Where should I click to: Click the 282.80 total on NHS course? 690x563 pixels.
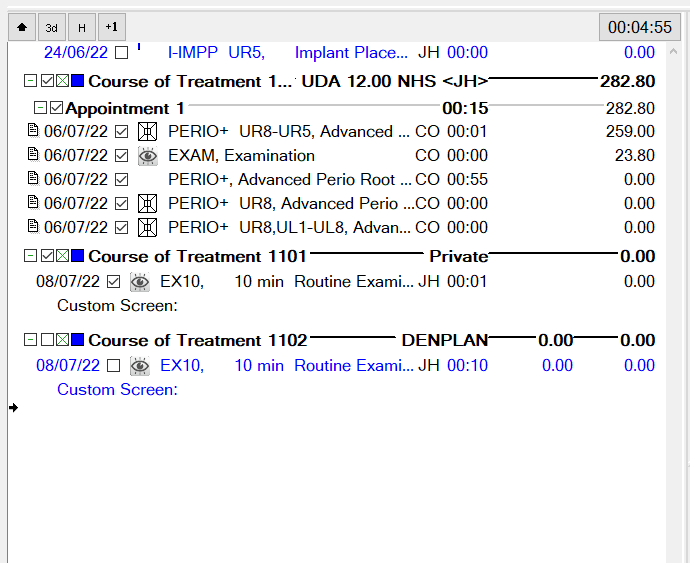pos(628,81)
